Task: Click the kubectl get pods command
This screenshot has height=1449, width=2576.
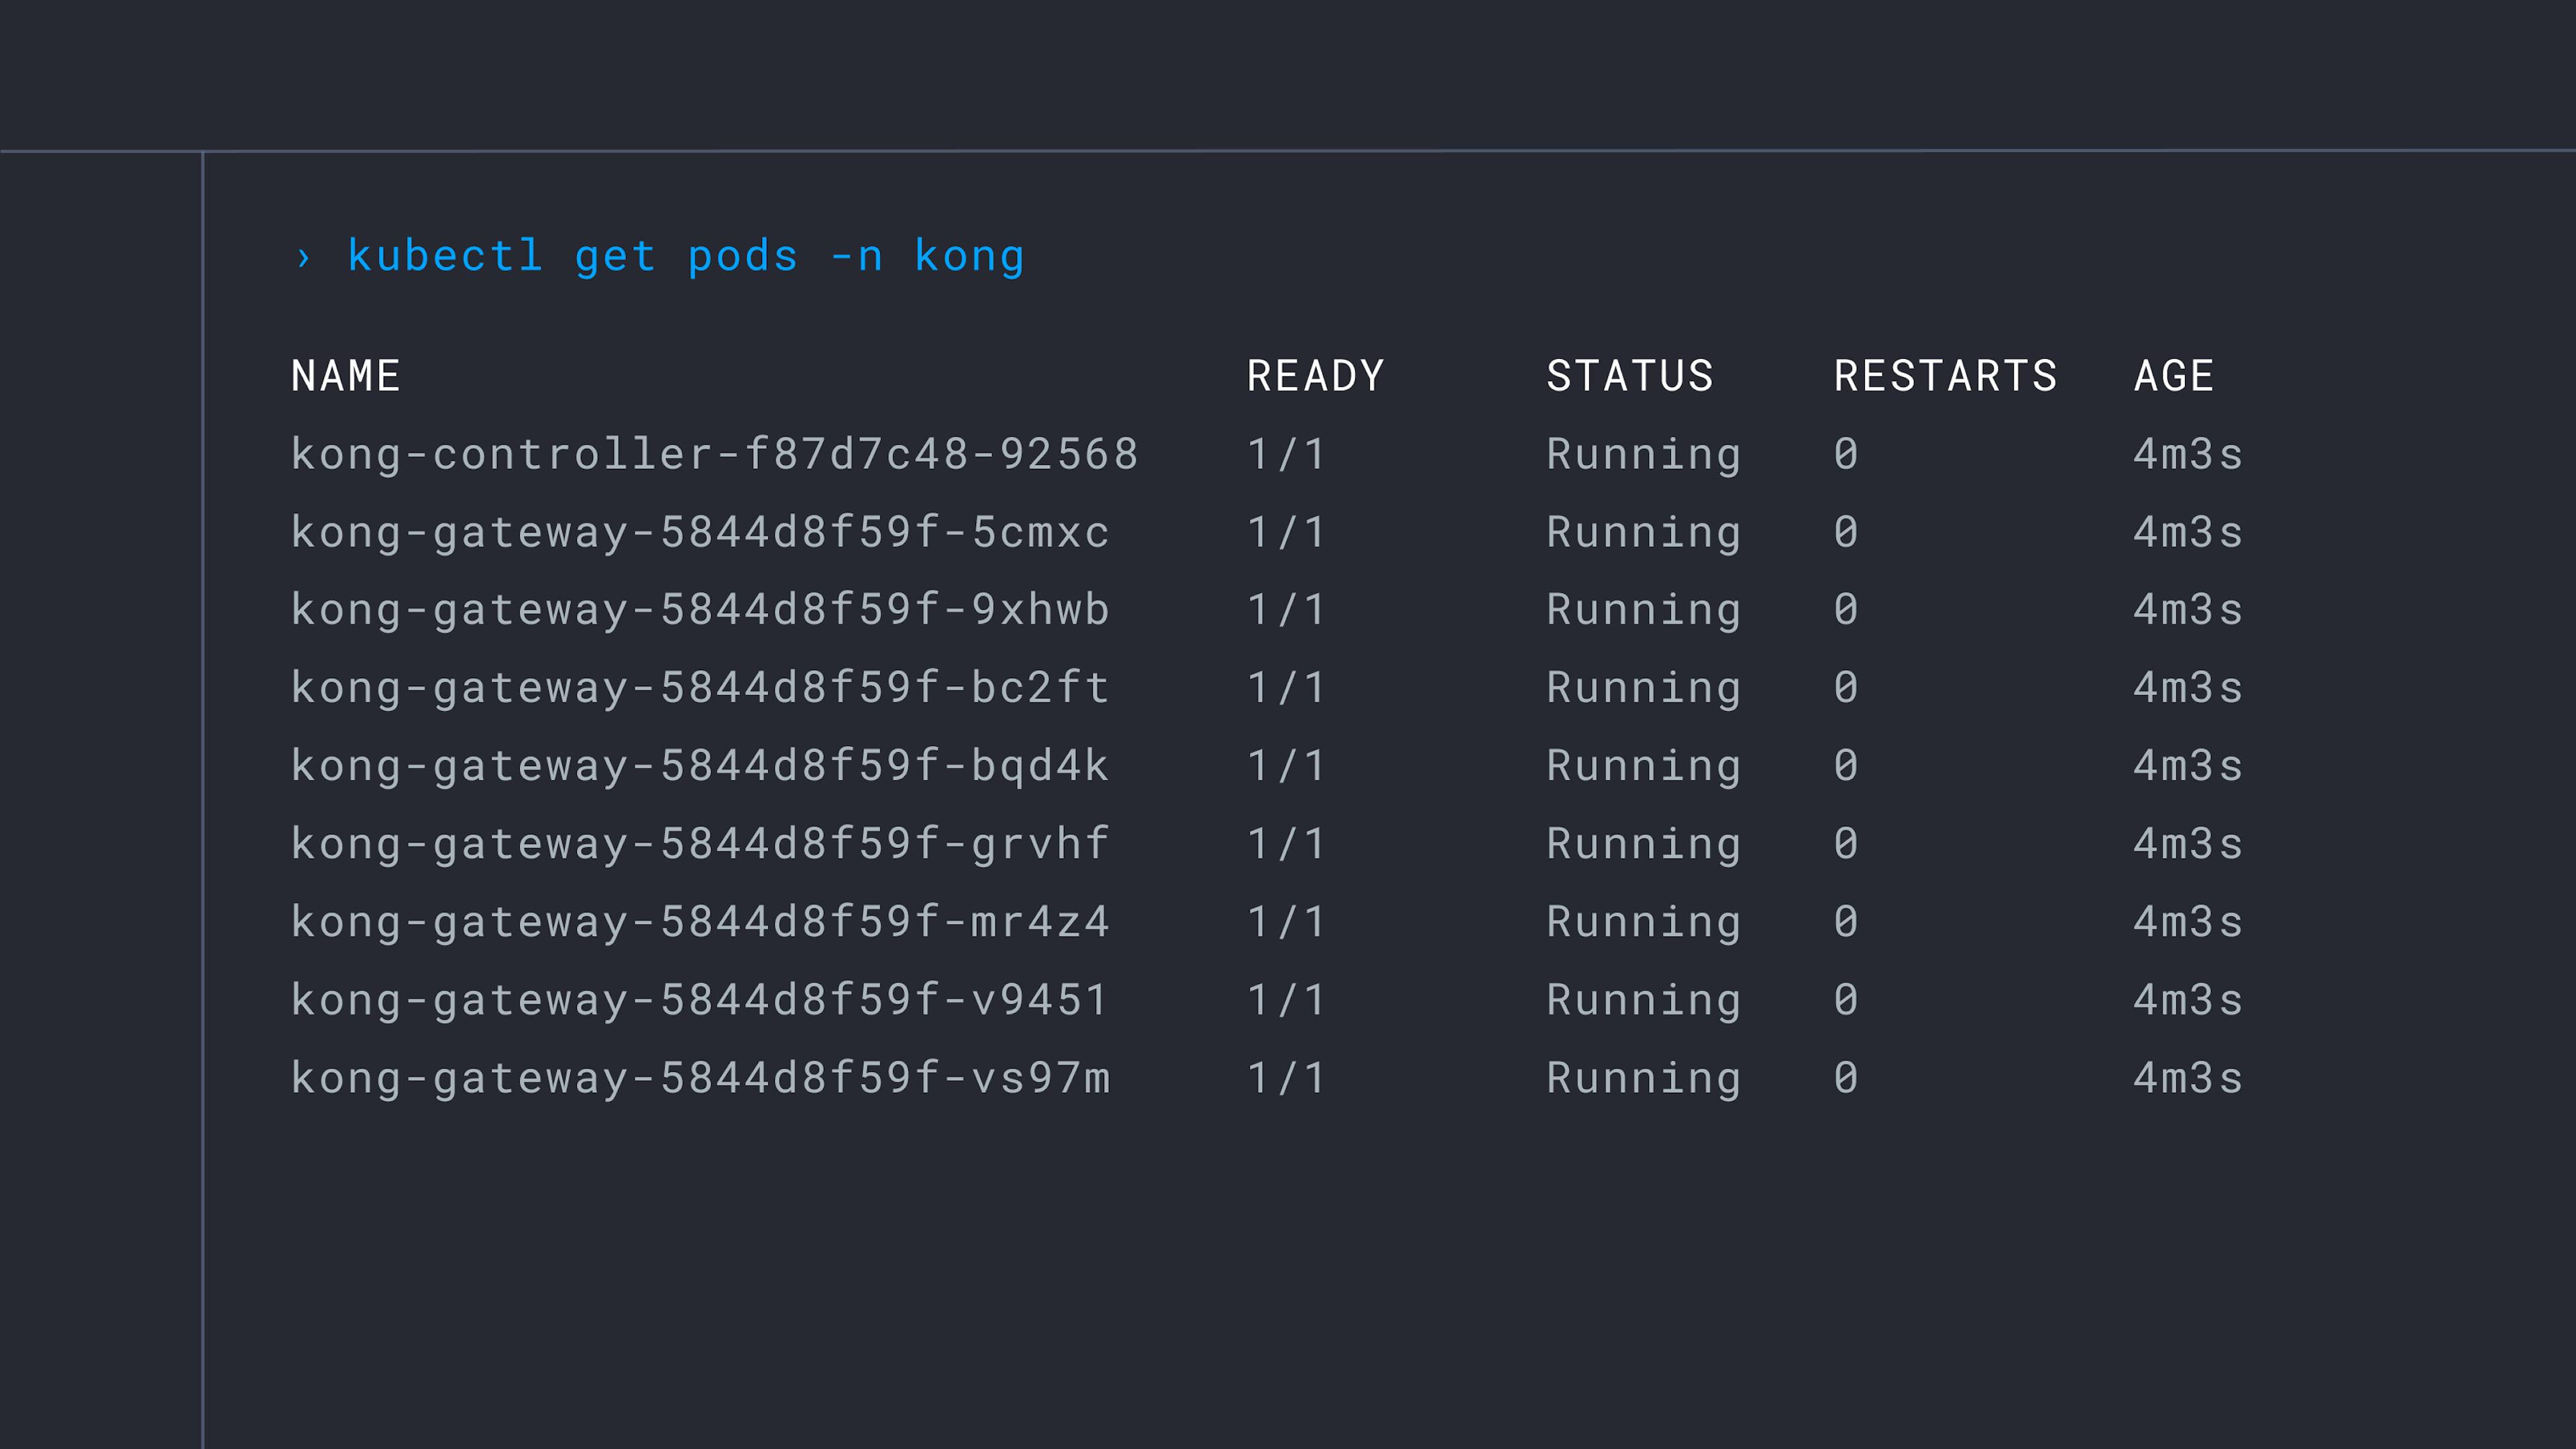Action: pyautogui.click(x=685, y=257)
